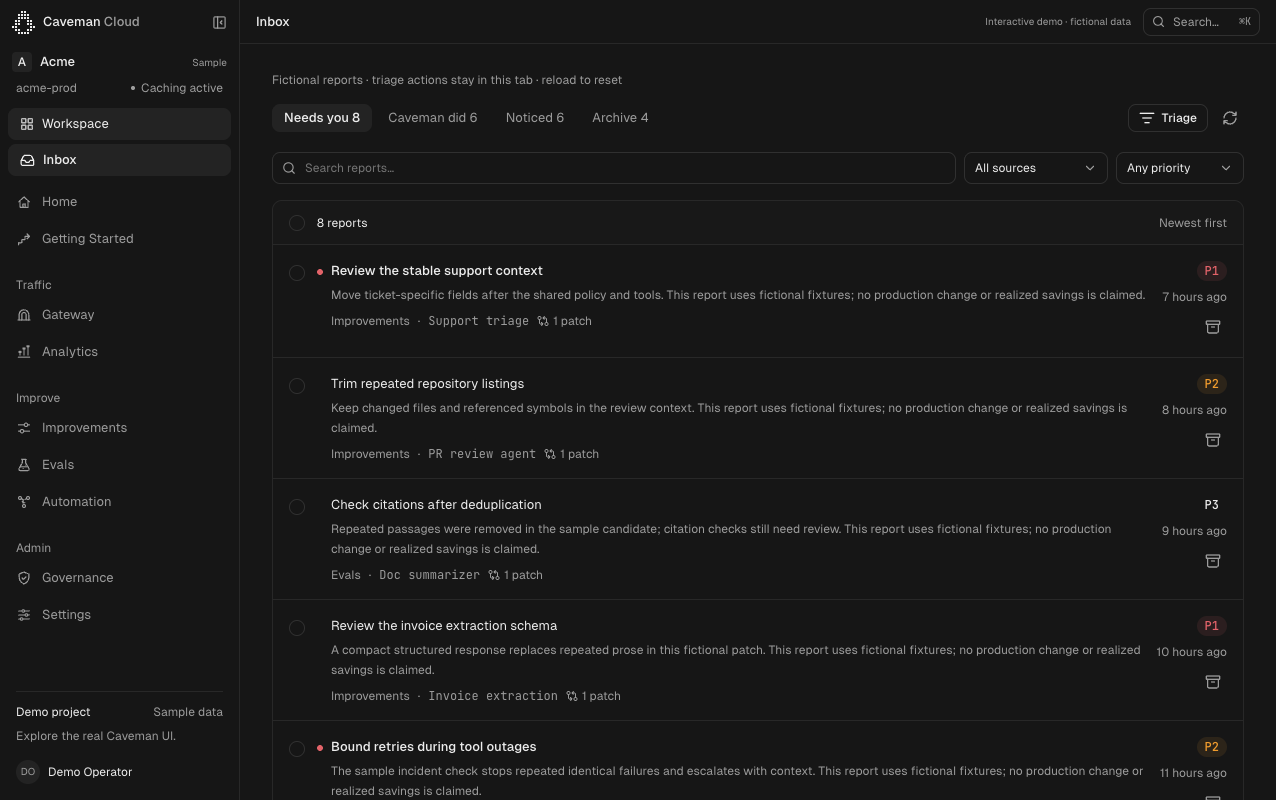Select the 'Bound retries during tool outages' report
This screenshot has height=800, width=1276.
(x=297, y=749)
